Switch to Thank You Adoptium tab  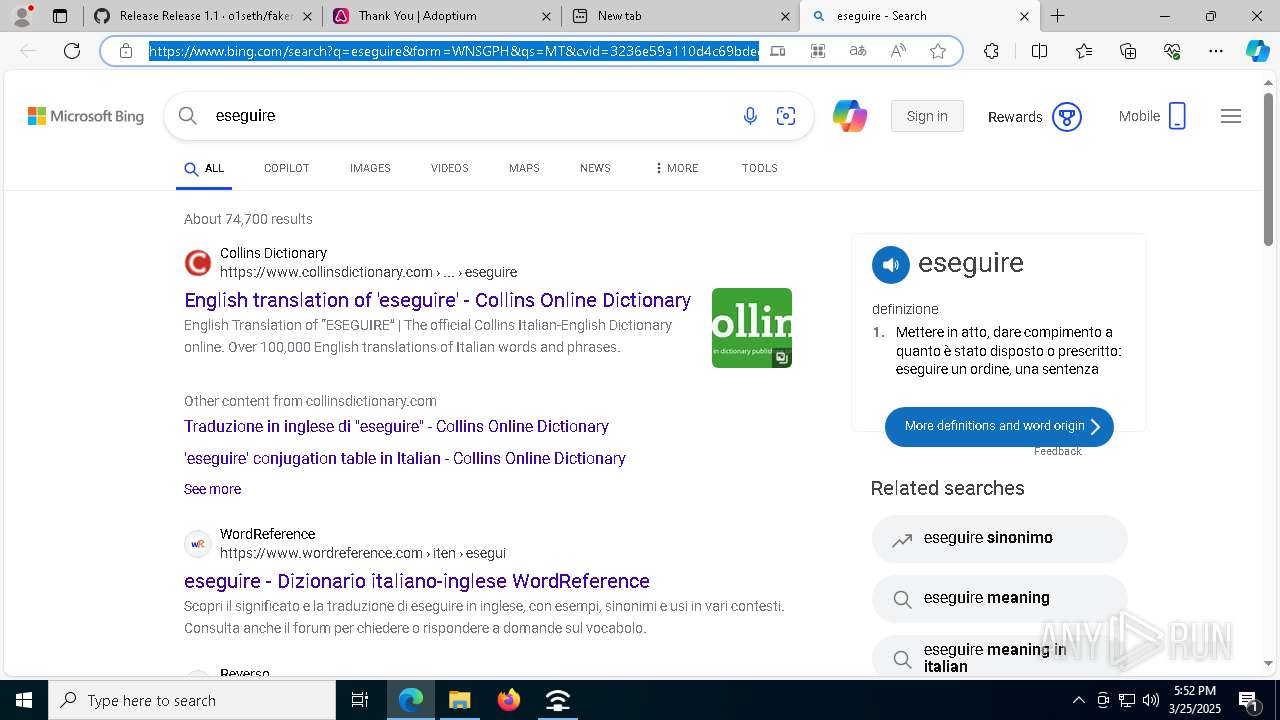pos(442,16)
